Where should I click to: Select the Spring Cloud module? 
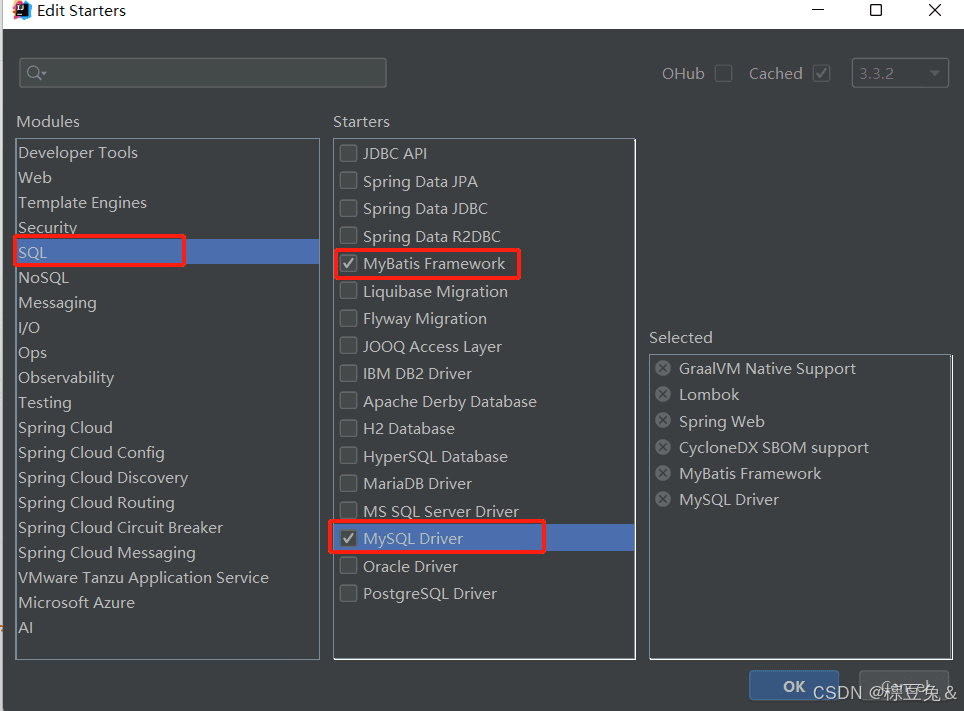(x=167, y=427)
